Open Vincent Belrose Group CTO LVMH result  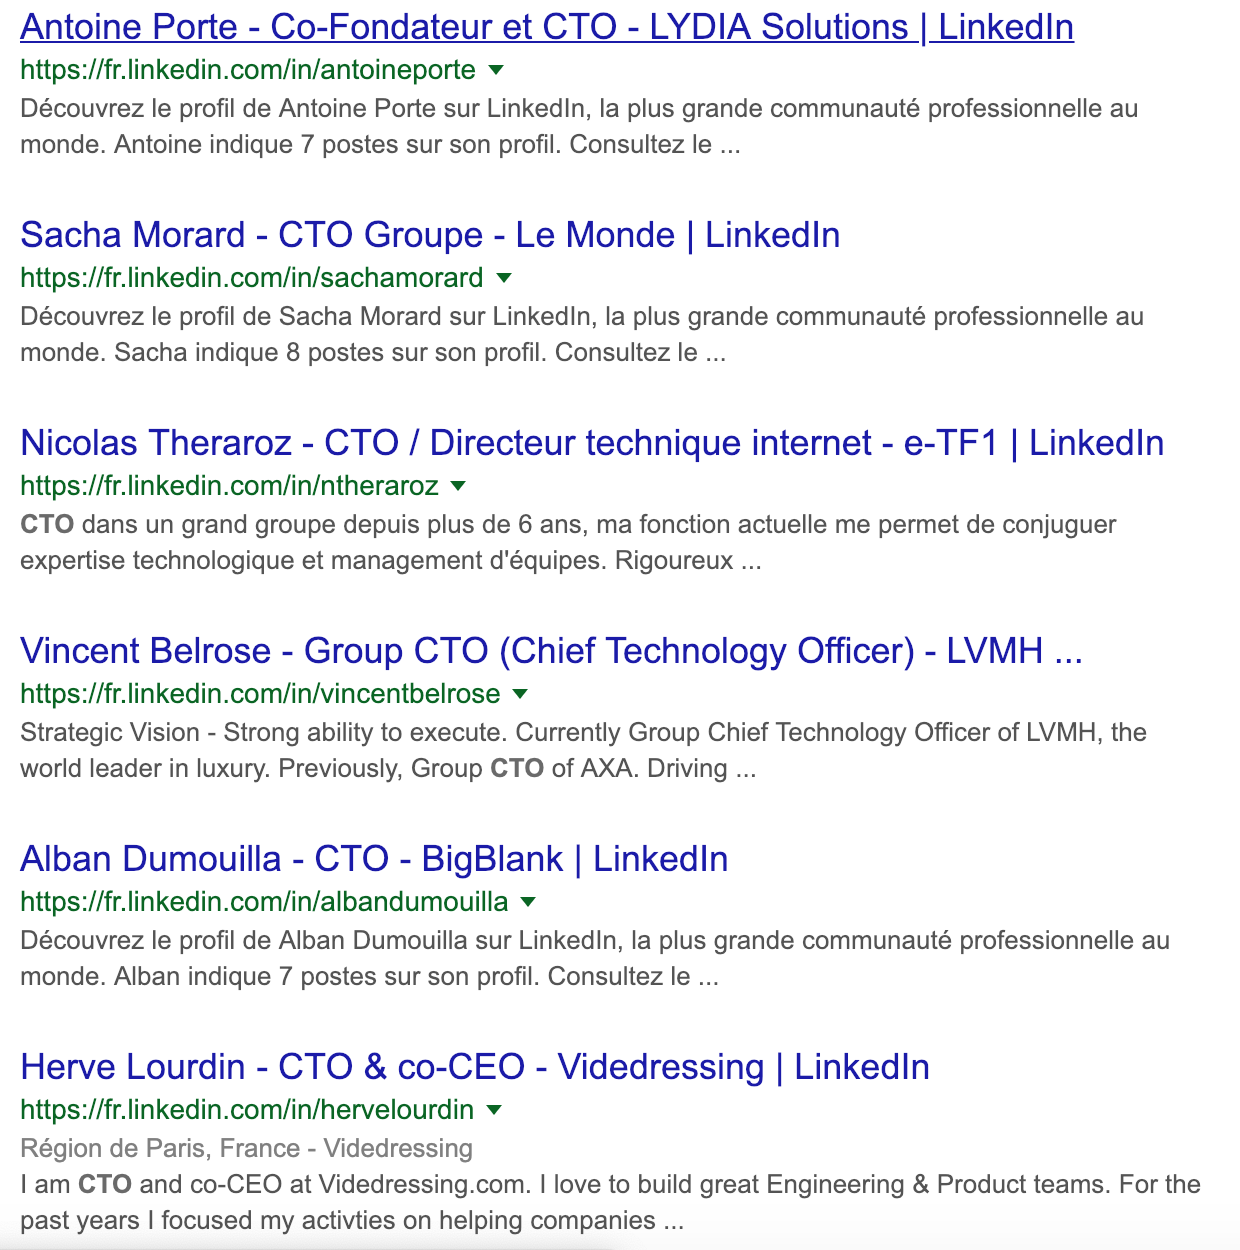click(x=552, y=651)
